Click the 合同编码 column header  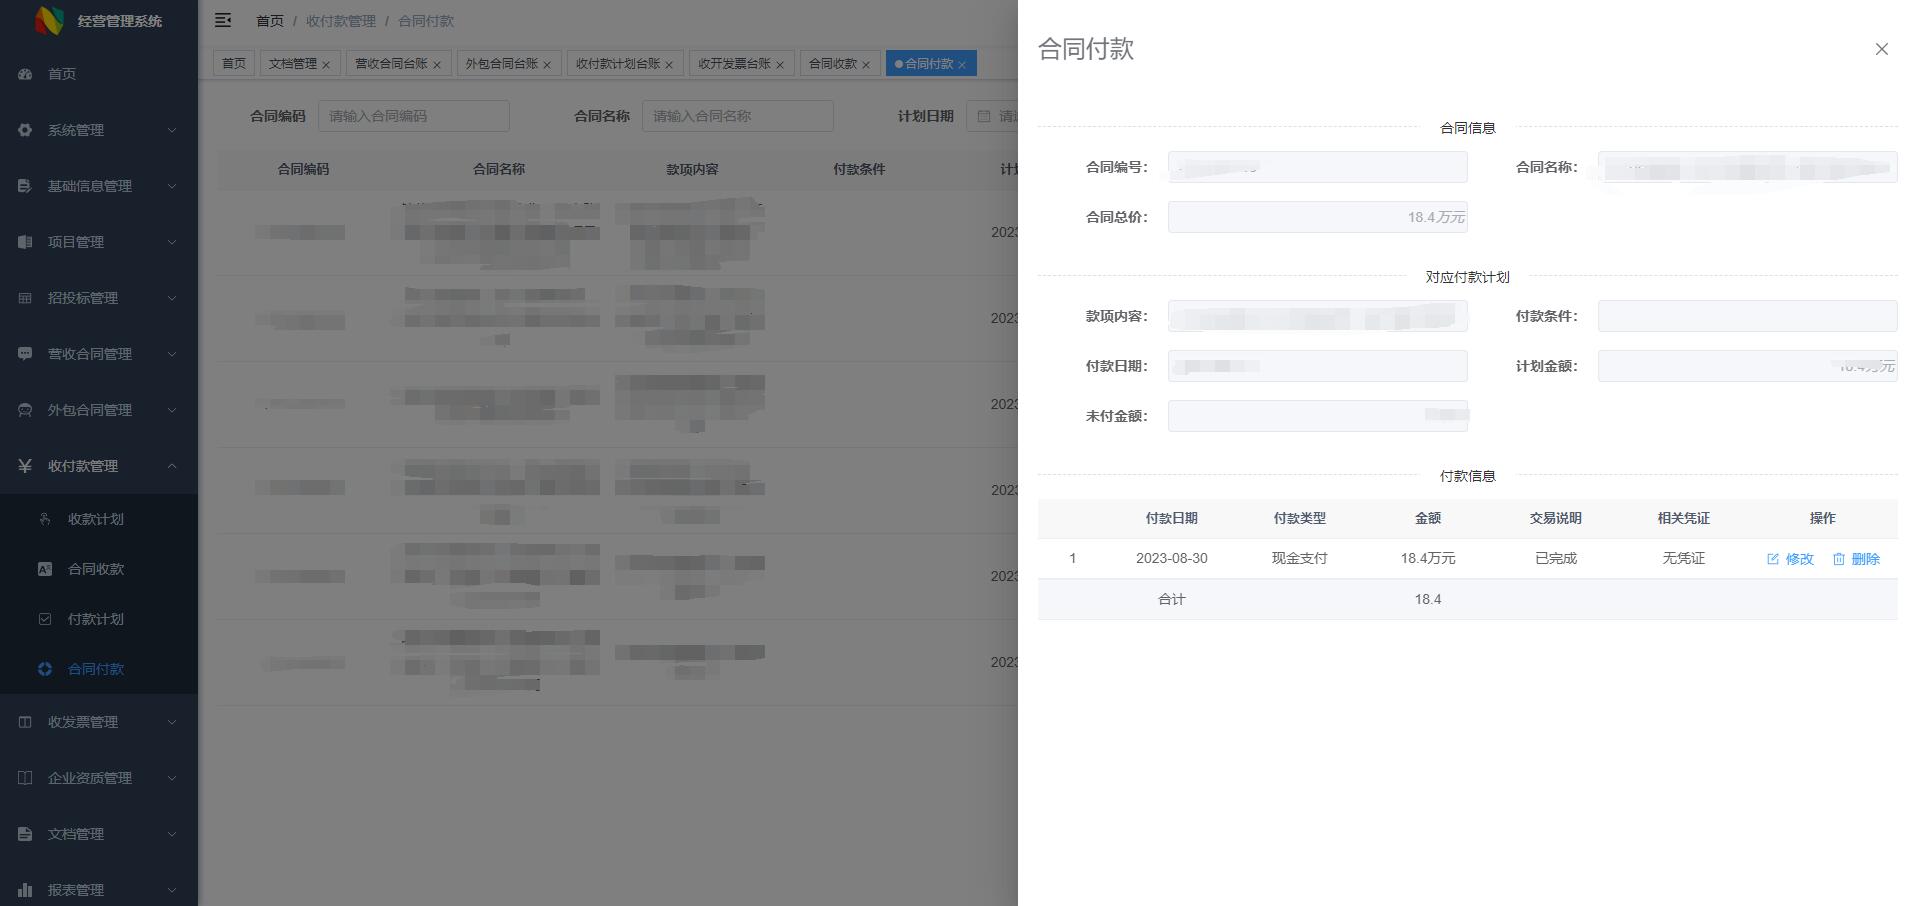click(x=303, y=169)
